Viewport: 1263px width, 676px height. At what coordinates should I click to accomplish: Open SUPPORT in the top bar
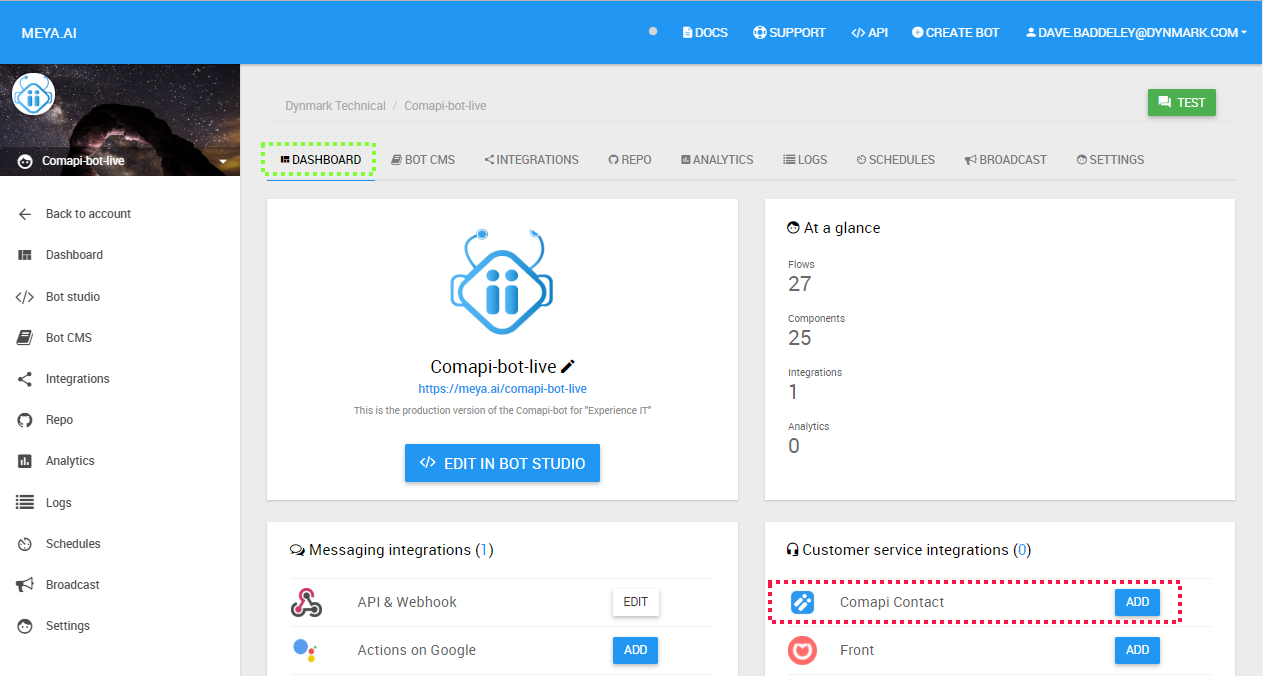click(x=789, y=33)
